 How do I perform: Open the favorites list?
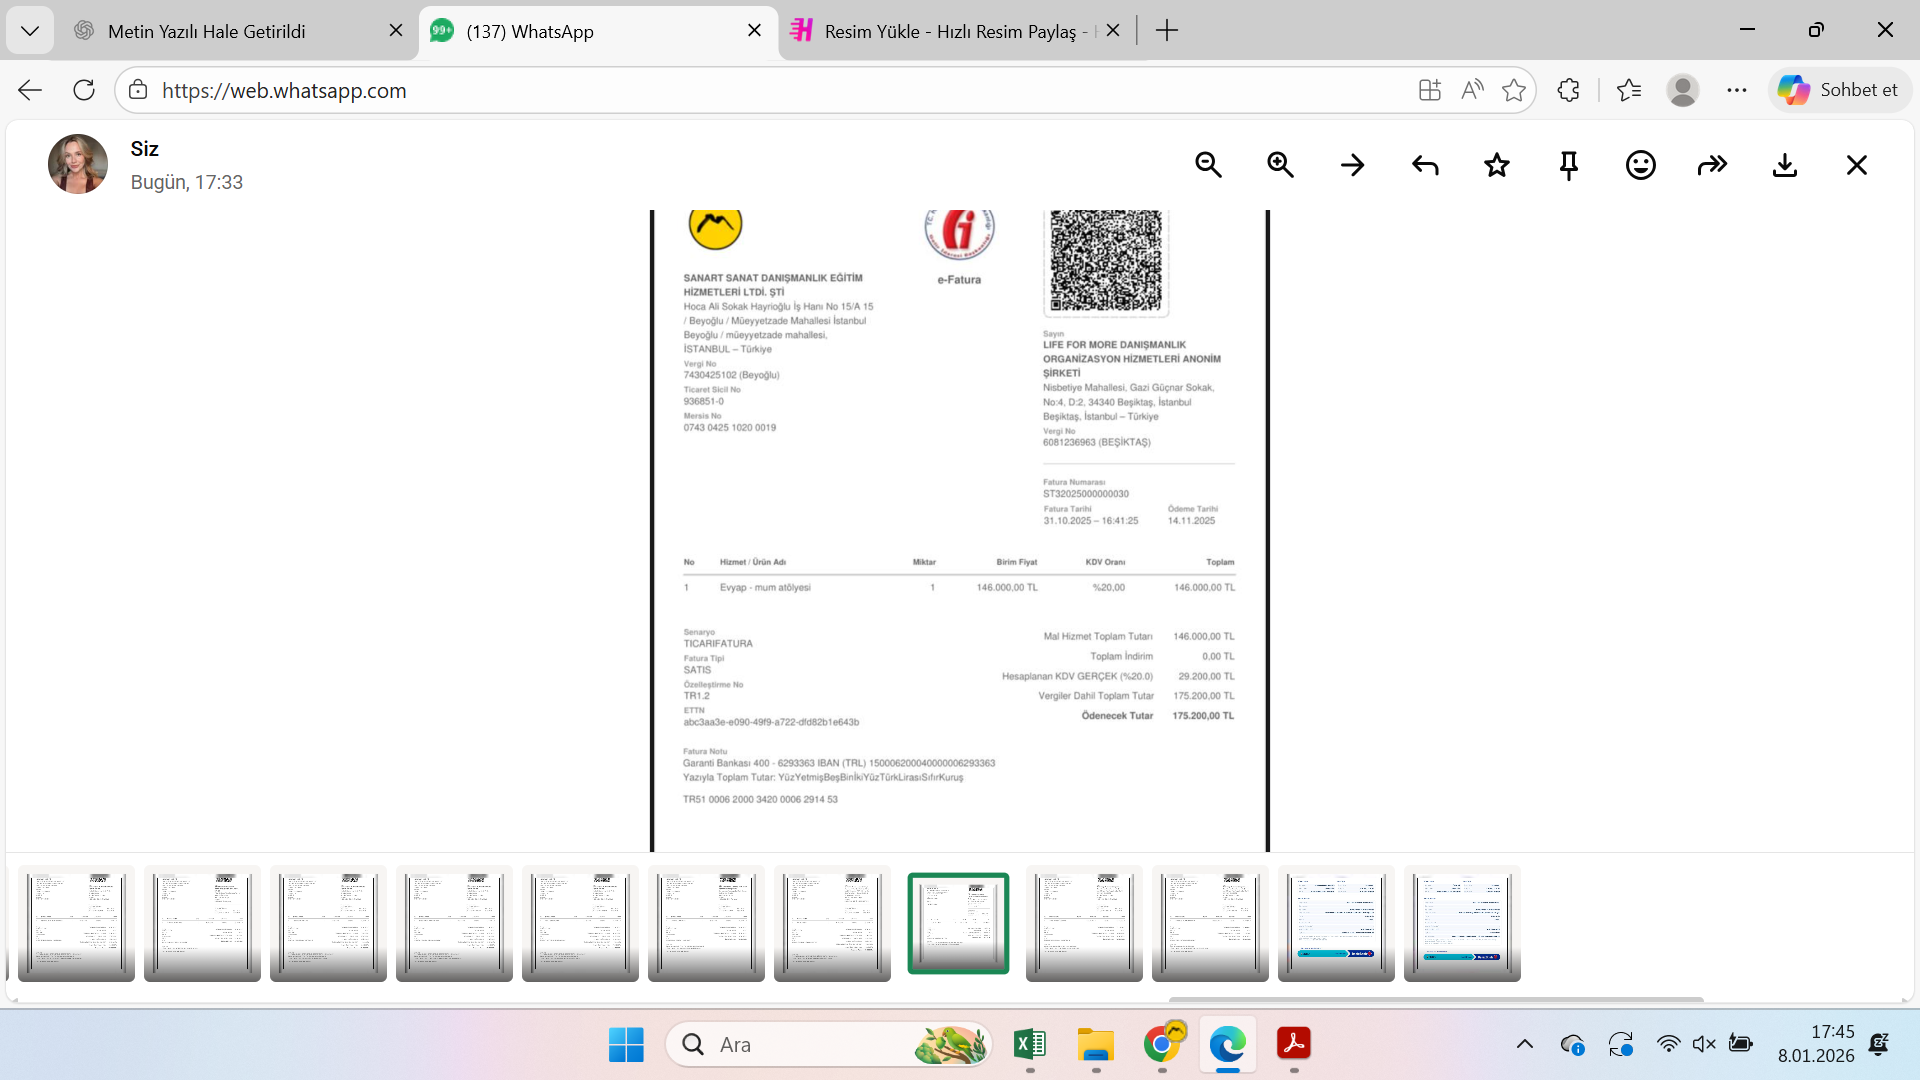(1629, 90)
